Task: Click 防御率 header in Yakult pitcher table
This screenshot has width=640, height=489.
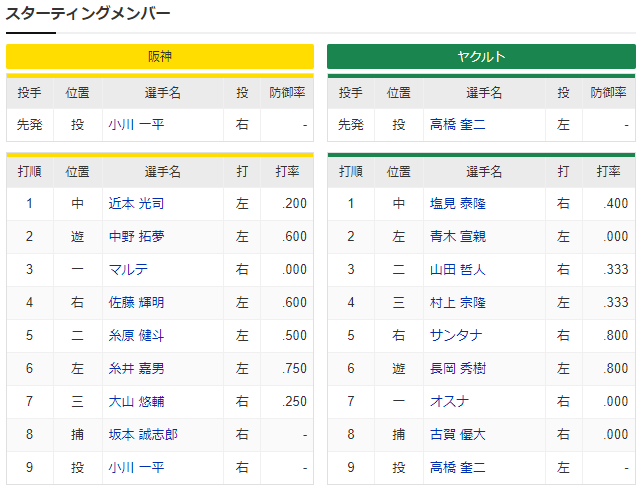Action: click(x=608, y=93)
